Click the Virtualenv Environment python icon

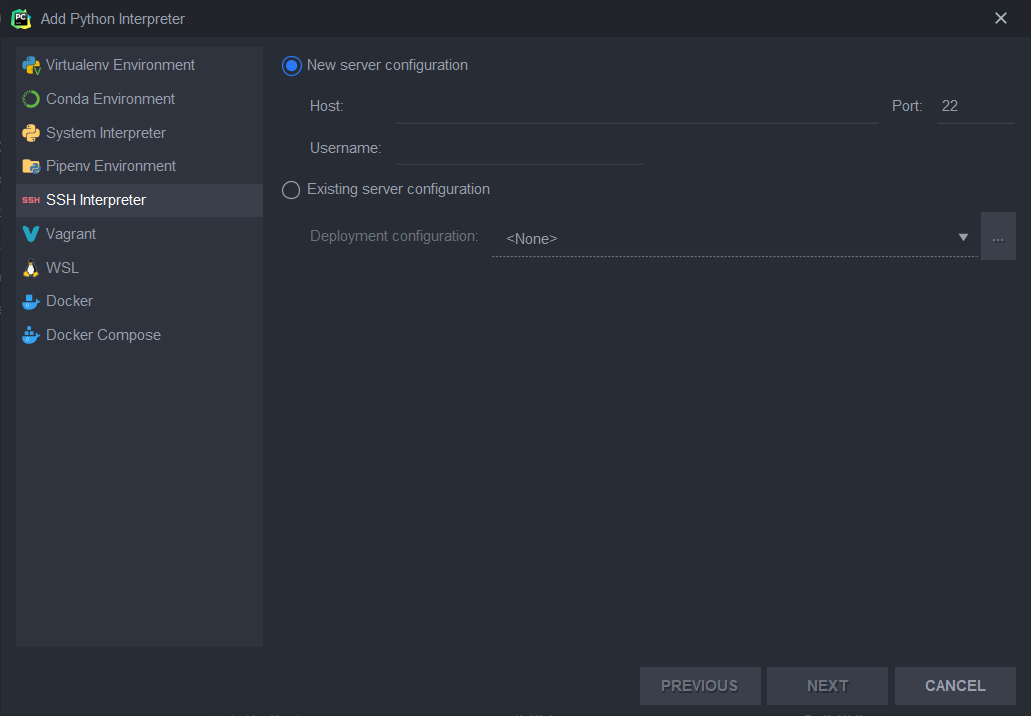(x=30, y=66)
